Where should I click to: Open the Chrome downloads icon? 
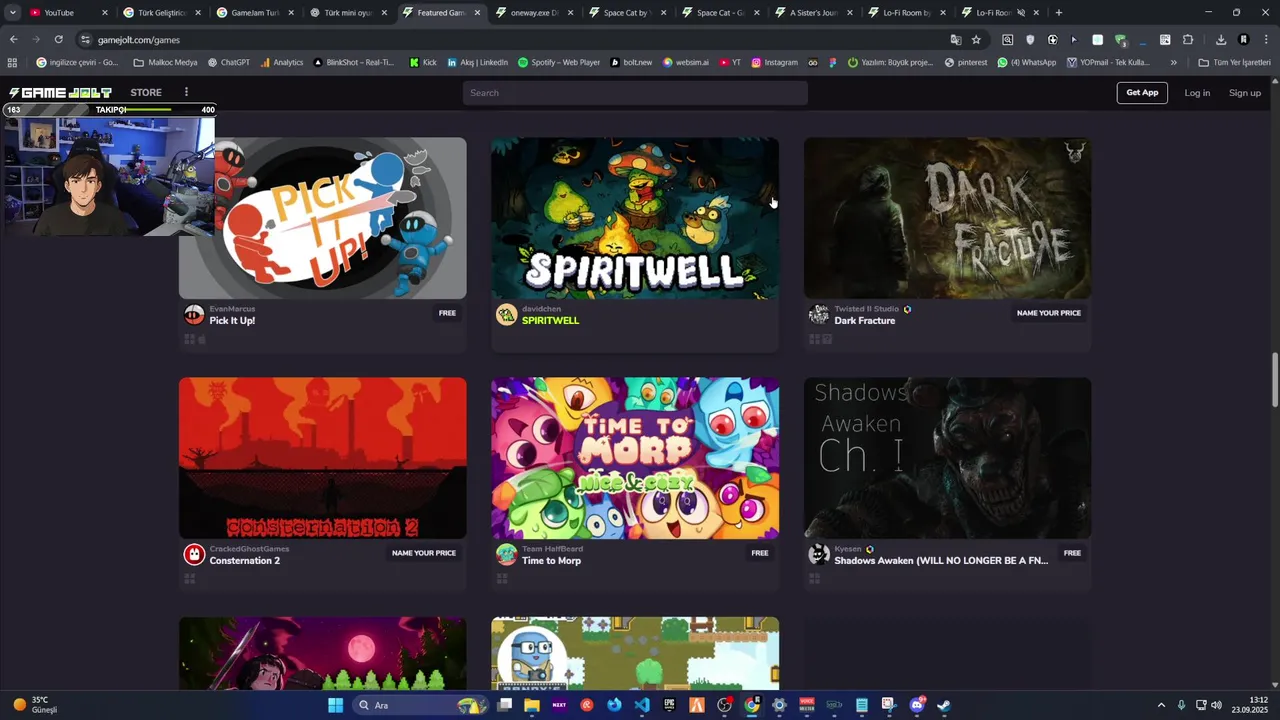[x=1221, y=39]
